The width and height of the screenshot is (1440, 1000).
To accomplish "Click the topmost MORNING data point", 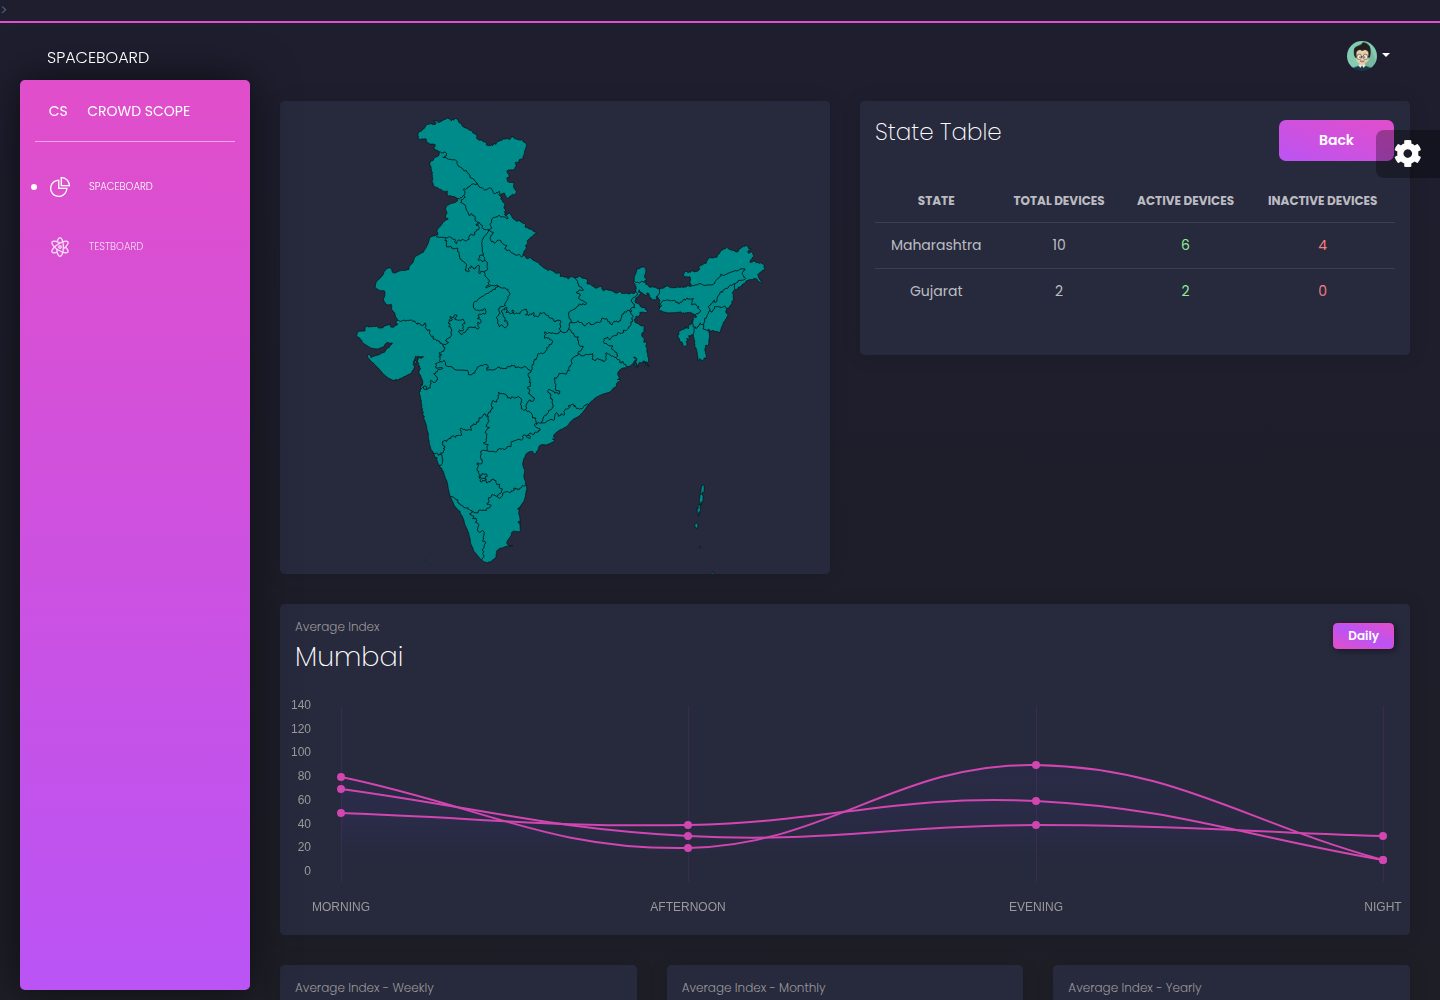I will (341, 777).
